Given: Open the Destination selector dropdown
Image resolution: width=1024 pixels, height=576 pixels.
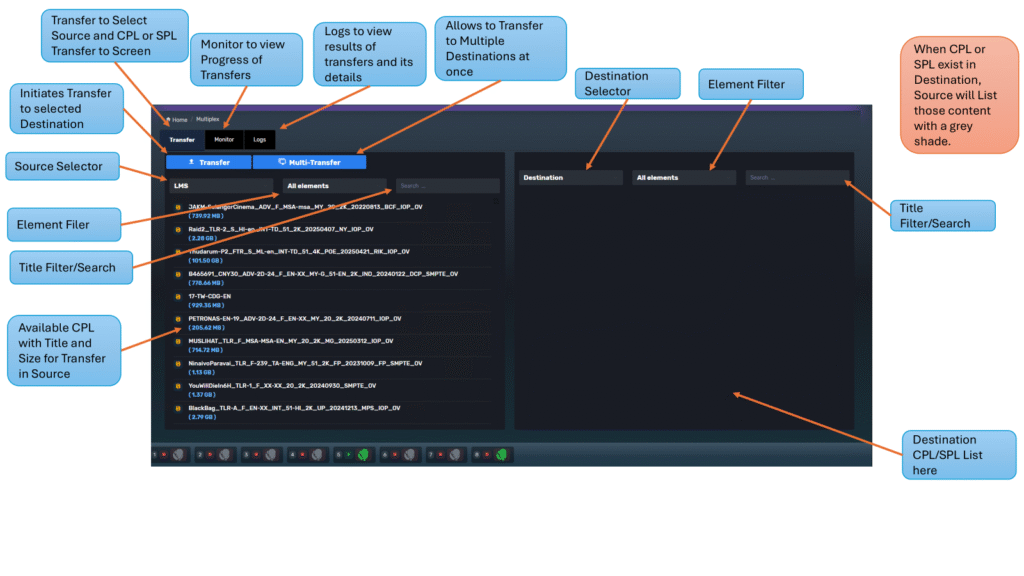Looking at the screenshot, I should [x=570, y=178].
